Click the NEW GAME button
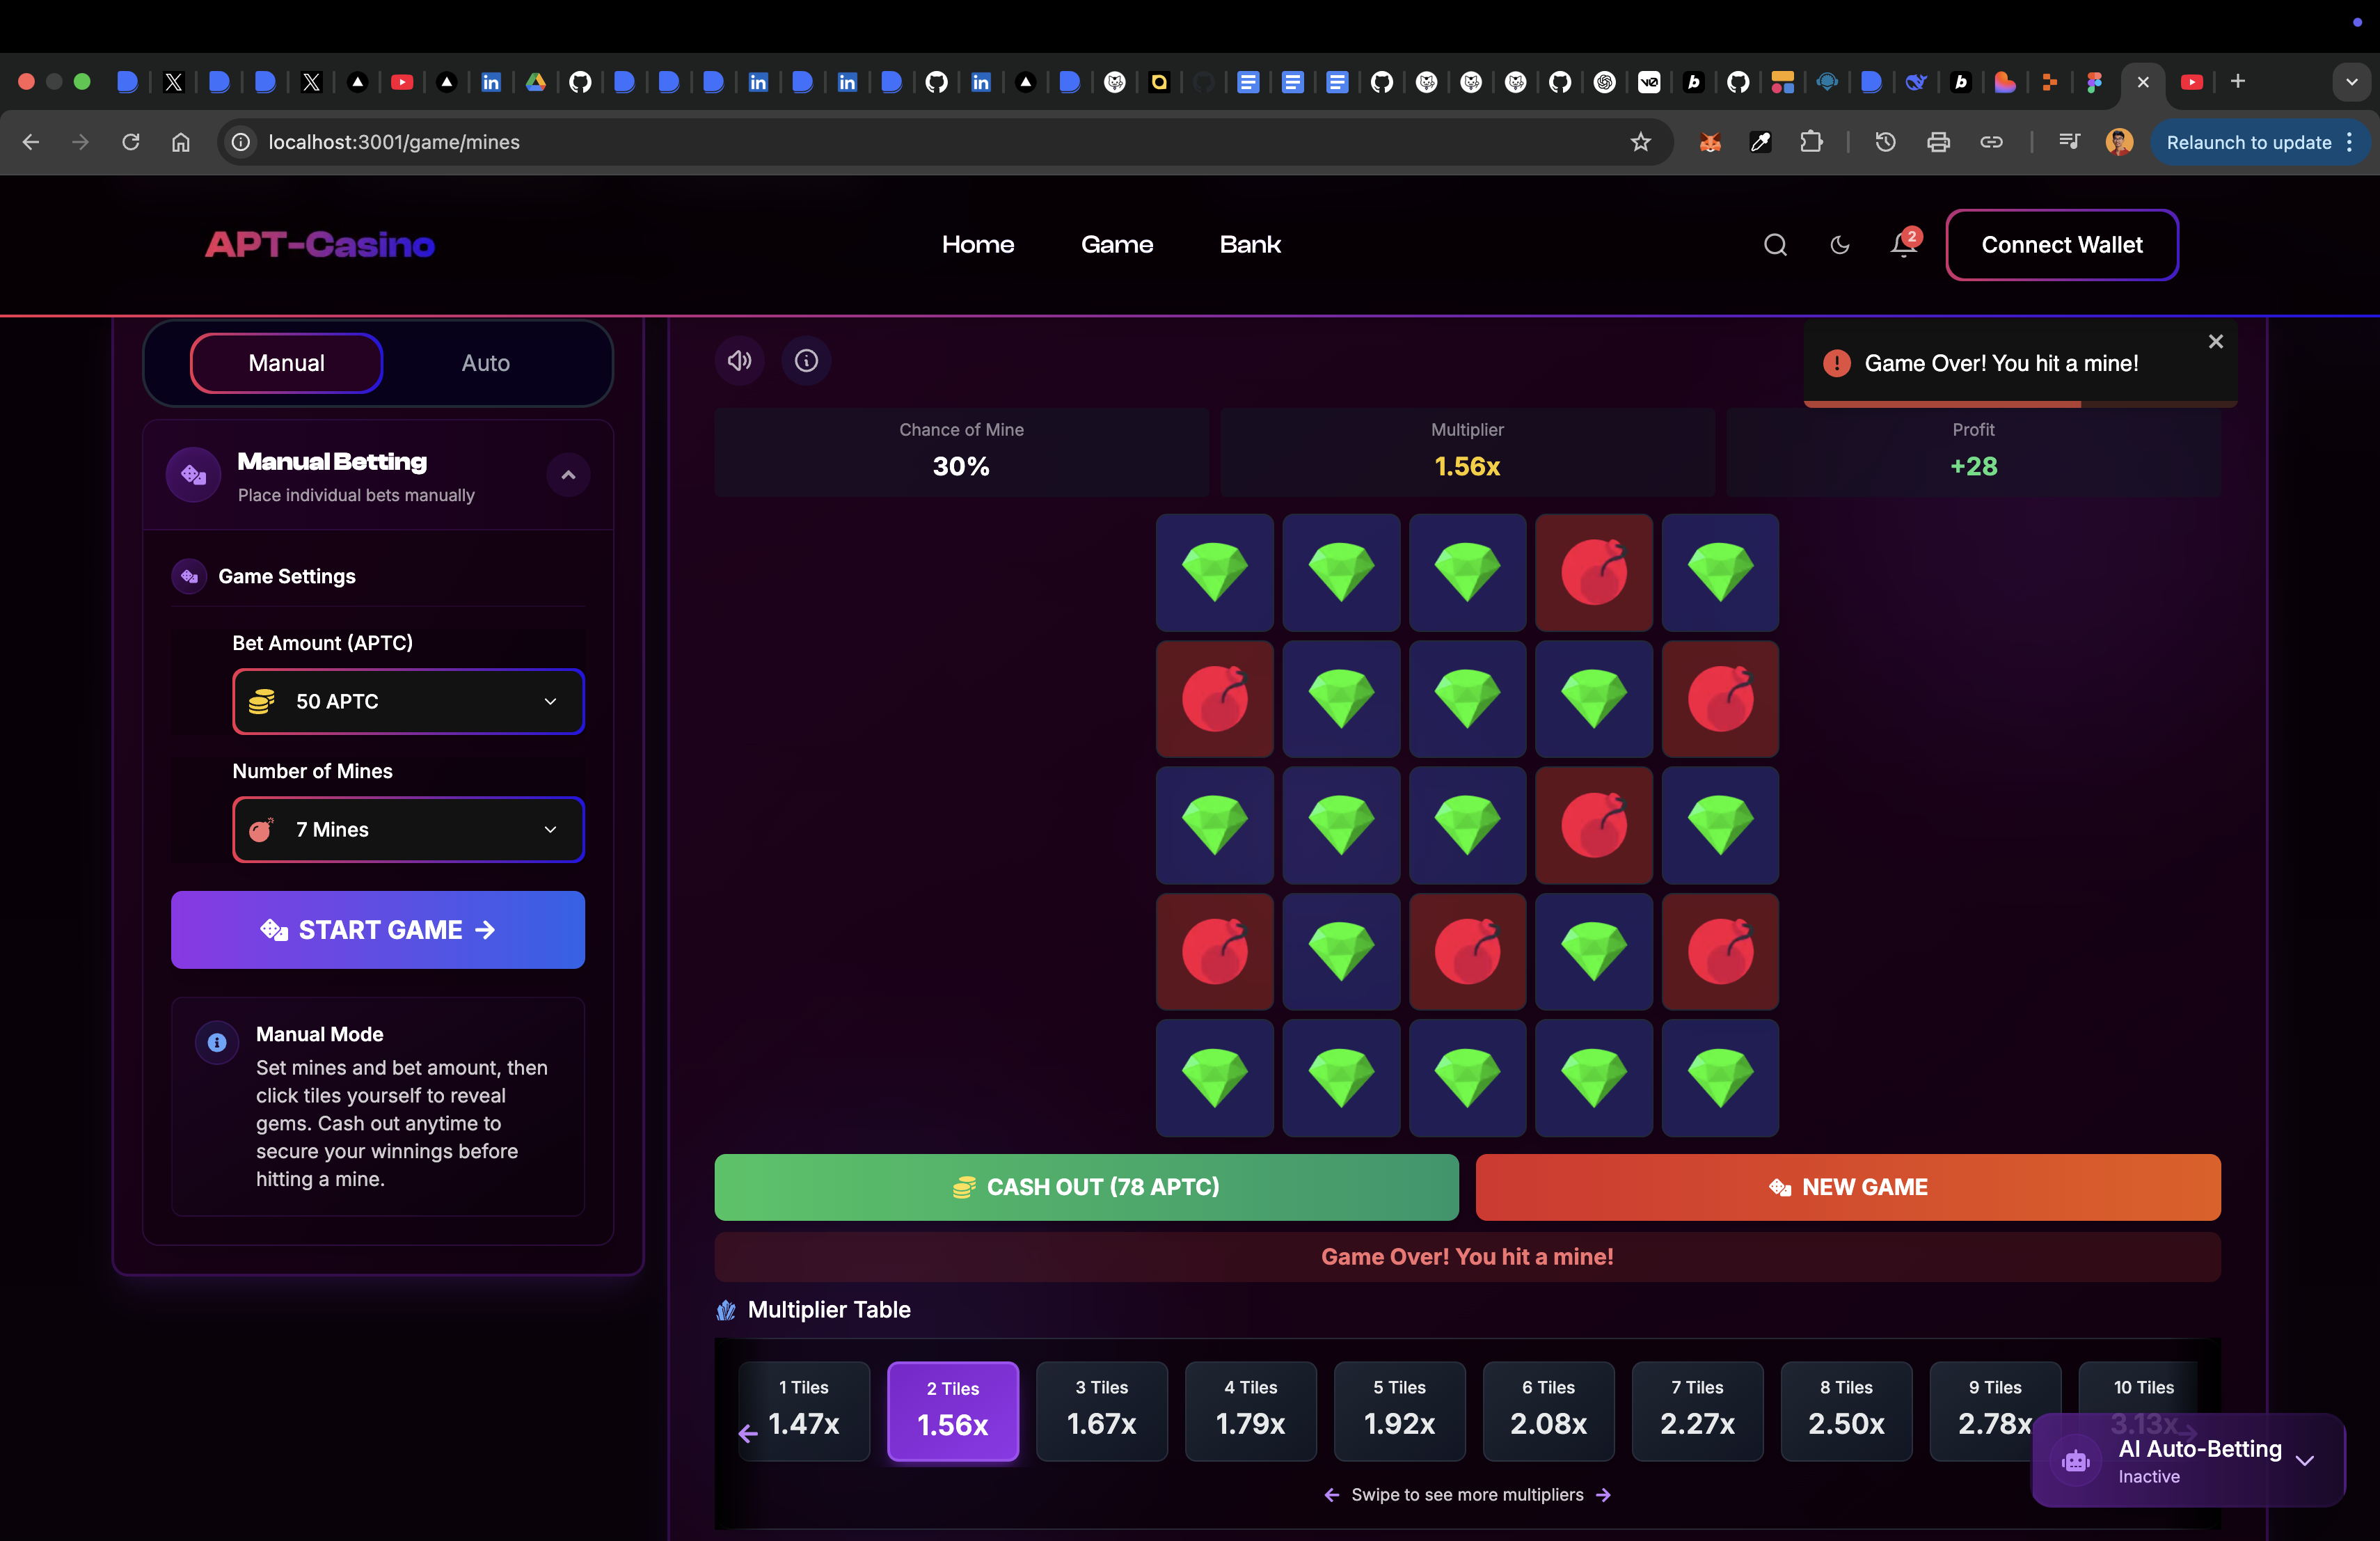Viewport: 2380px width, 1541px height. (1847, 1187)
